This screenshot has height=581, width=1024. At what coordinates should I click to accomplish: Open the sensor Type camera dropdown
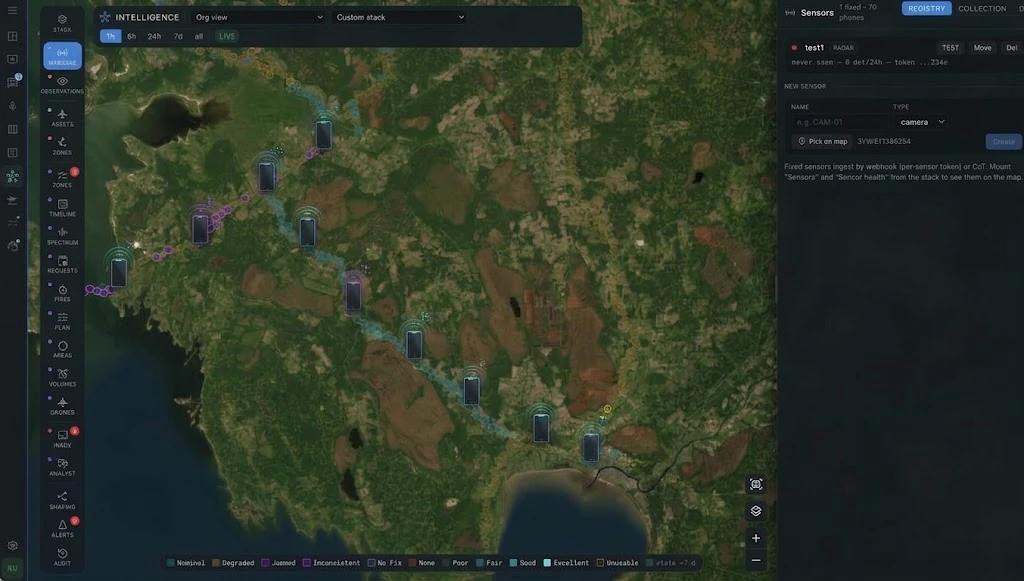pos(921,122)
